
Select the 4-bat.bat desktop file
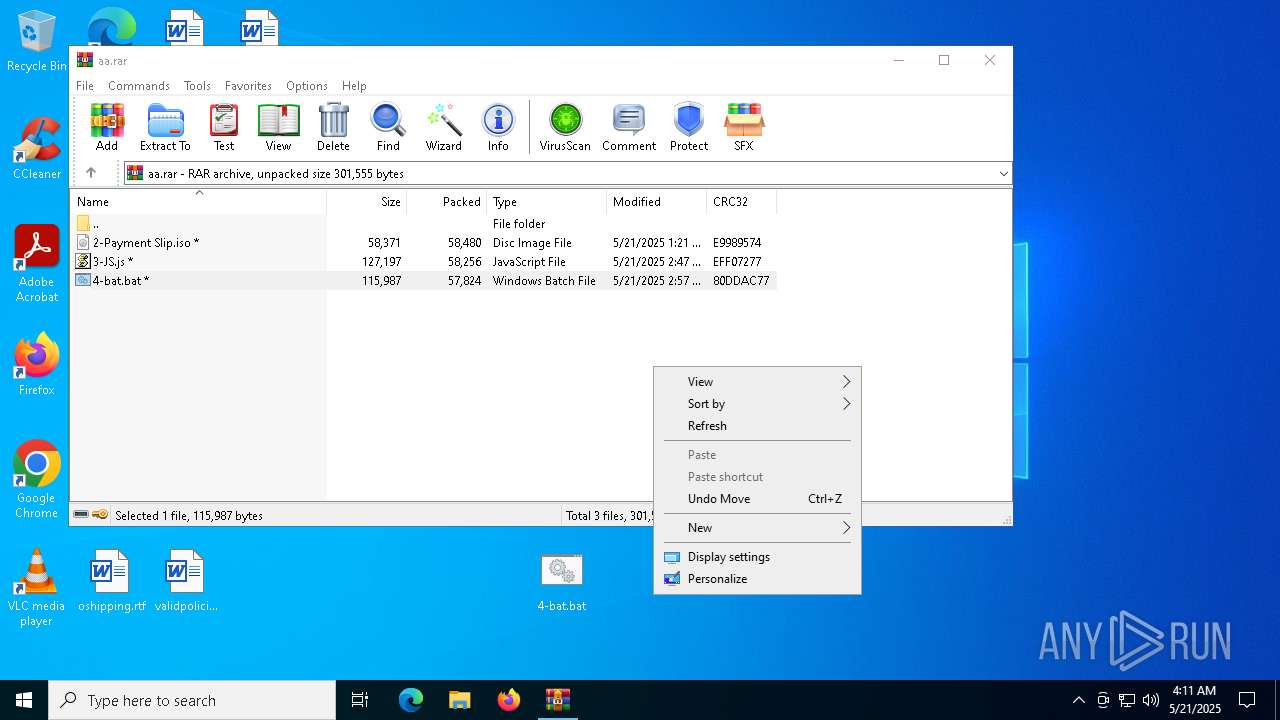pyautogui.click(x=562, y=582)
